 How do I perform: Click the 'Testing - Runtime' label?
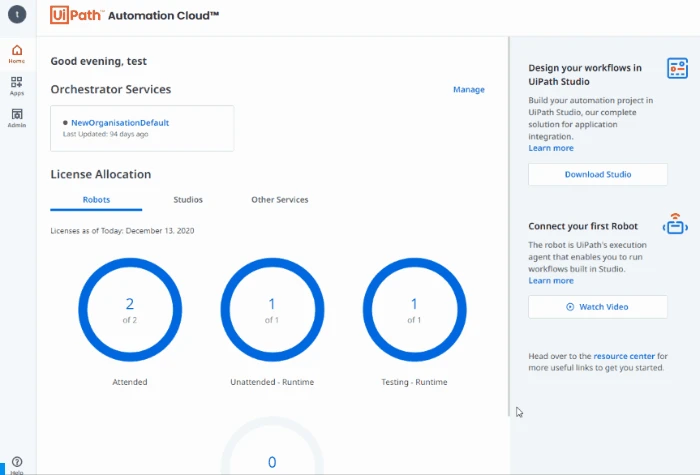pos(414,382)
